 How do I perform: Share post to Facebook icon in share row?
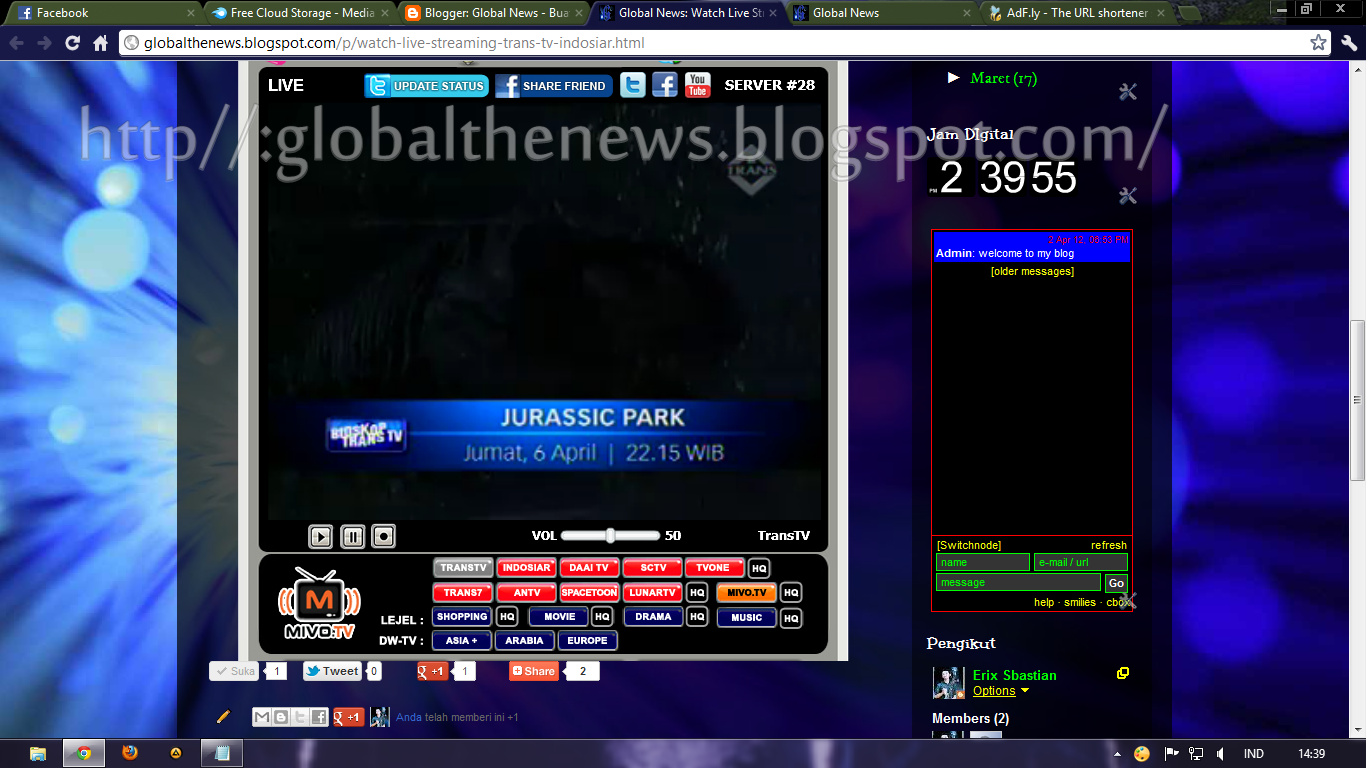tap(319, 717)
